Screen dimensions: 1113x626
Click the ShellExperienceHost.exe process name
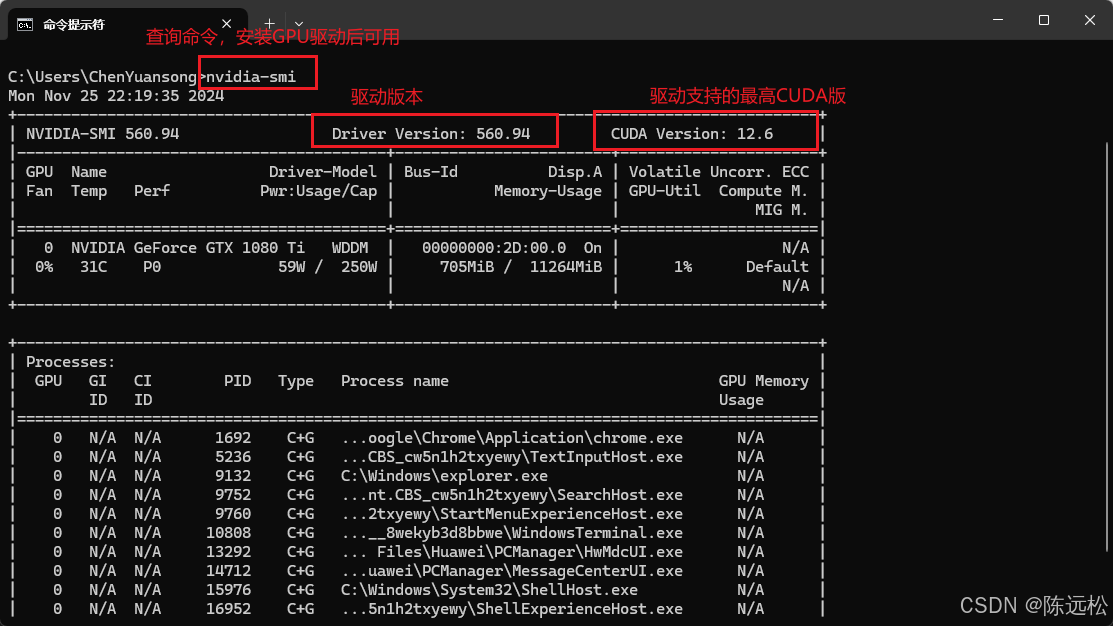[512, 609]
